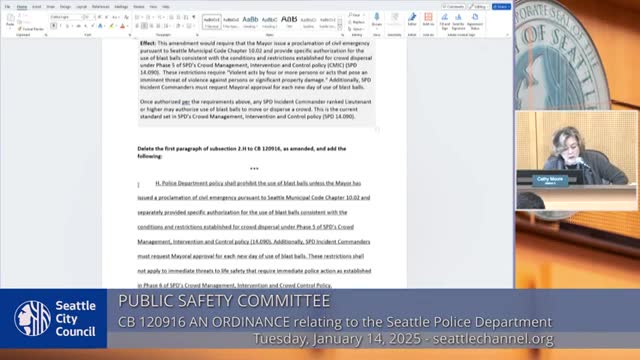Apply the yellow text highlight color

click(x=111, y=26)
